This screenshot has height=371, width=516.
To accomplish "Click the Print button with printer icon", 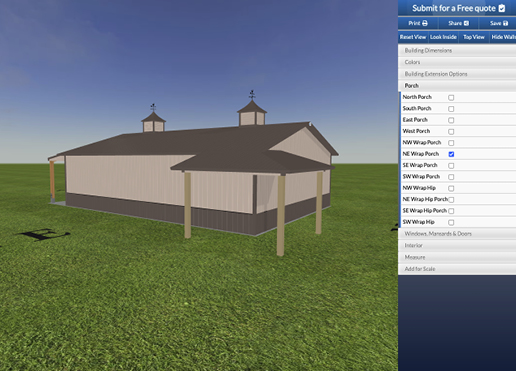I will (418, 23).
